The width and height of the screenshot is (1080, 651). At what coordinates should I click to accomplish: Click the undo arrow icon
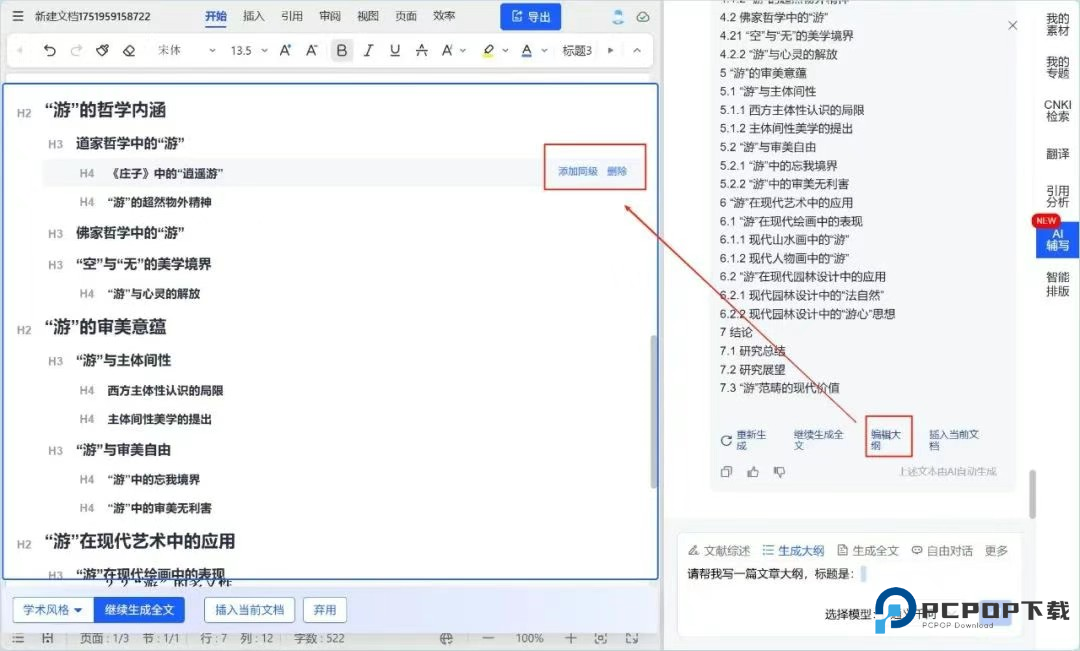tap(50, 51)
